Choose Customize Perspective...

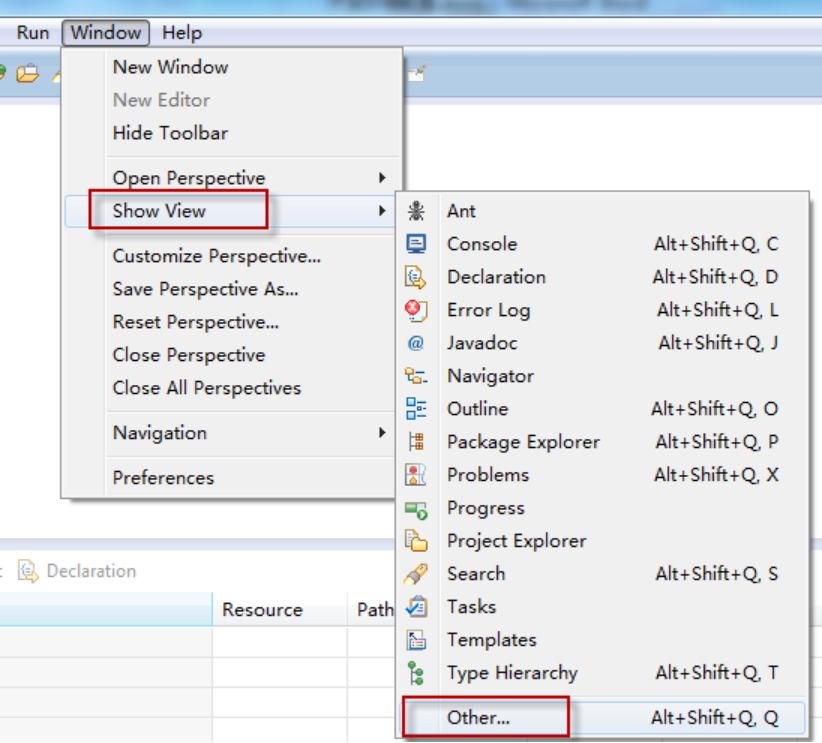click(231, 256)
